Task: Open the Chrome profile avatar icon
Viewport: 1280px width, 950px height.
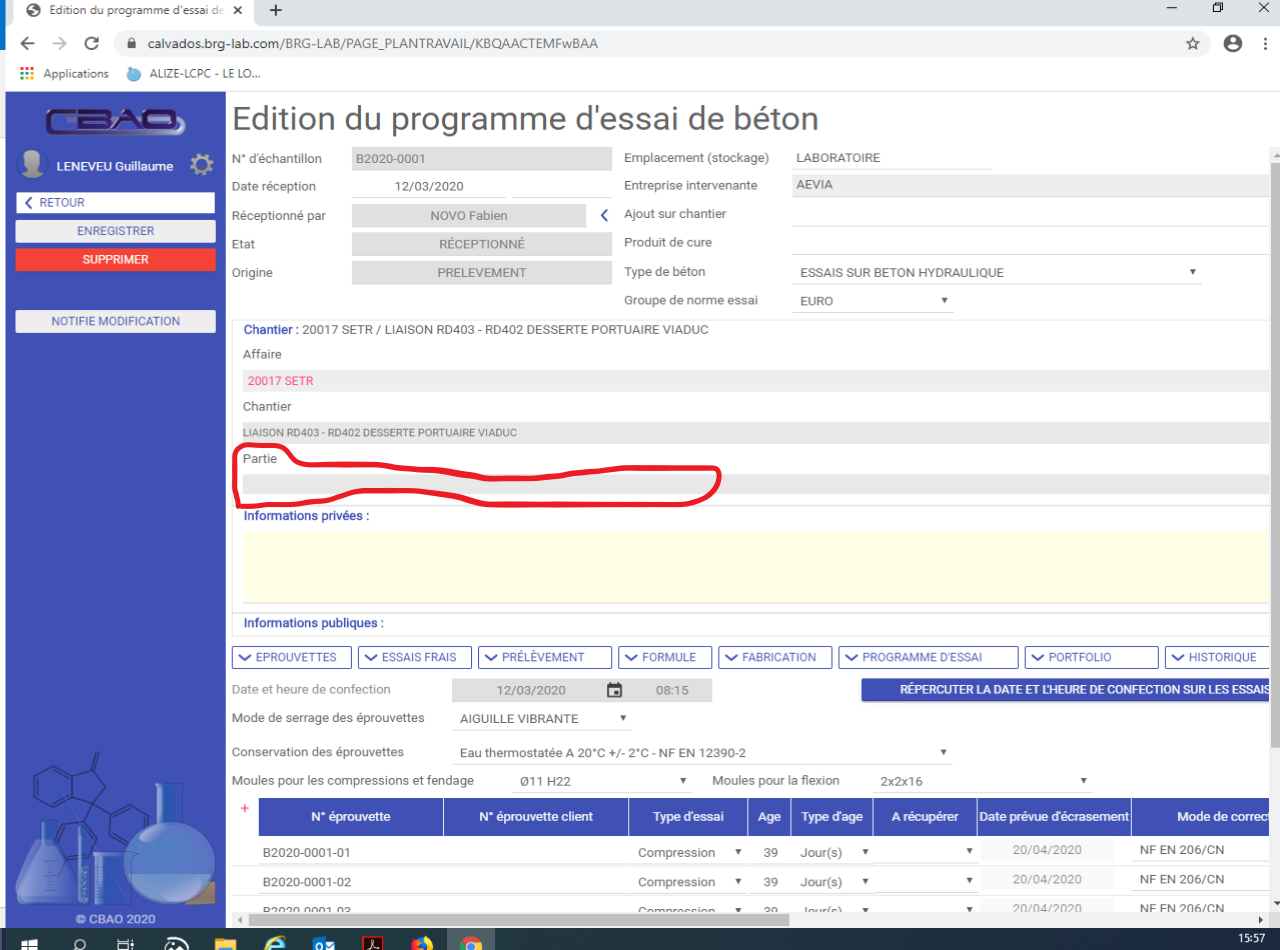Action: coord(1232,44)
